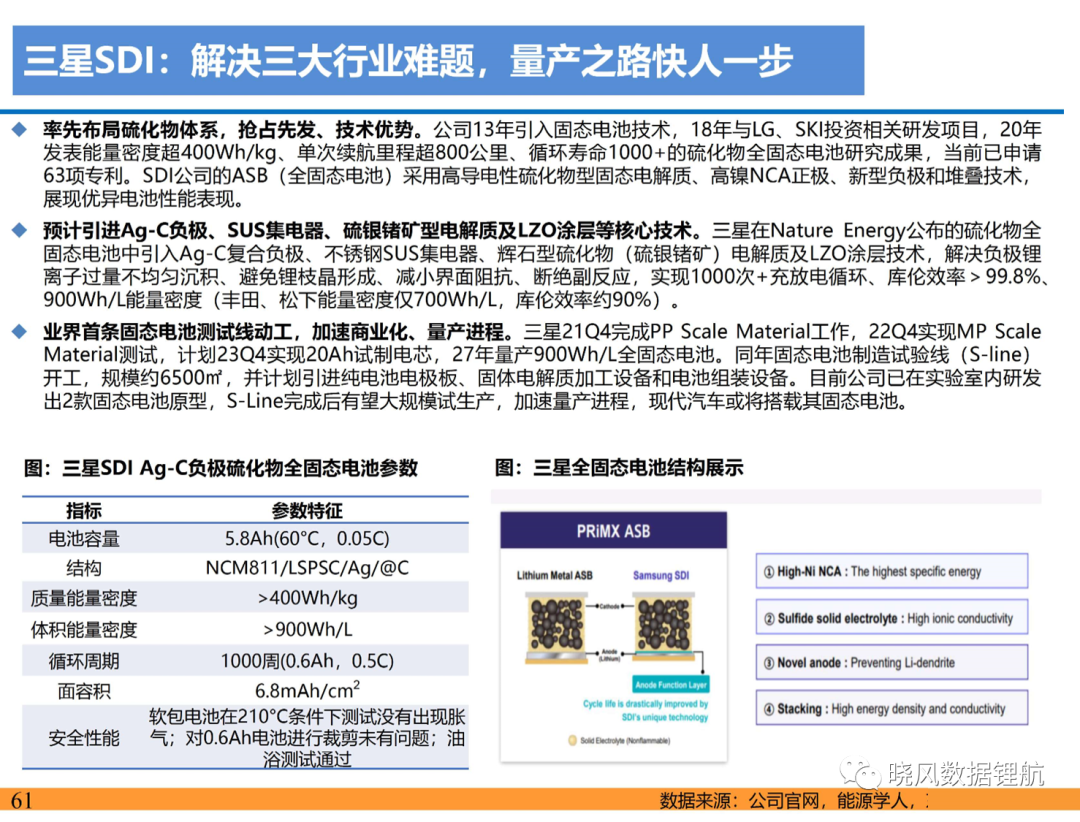
Task: Click the PRiMX ASB banner
Action: pos(613,531)
